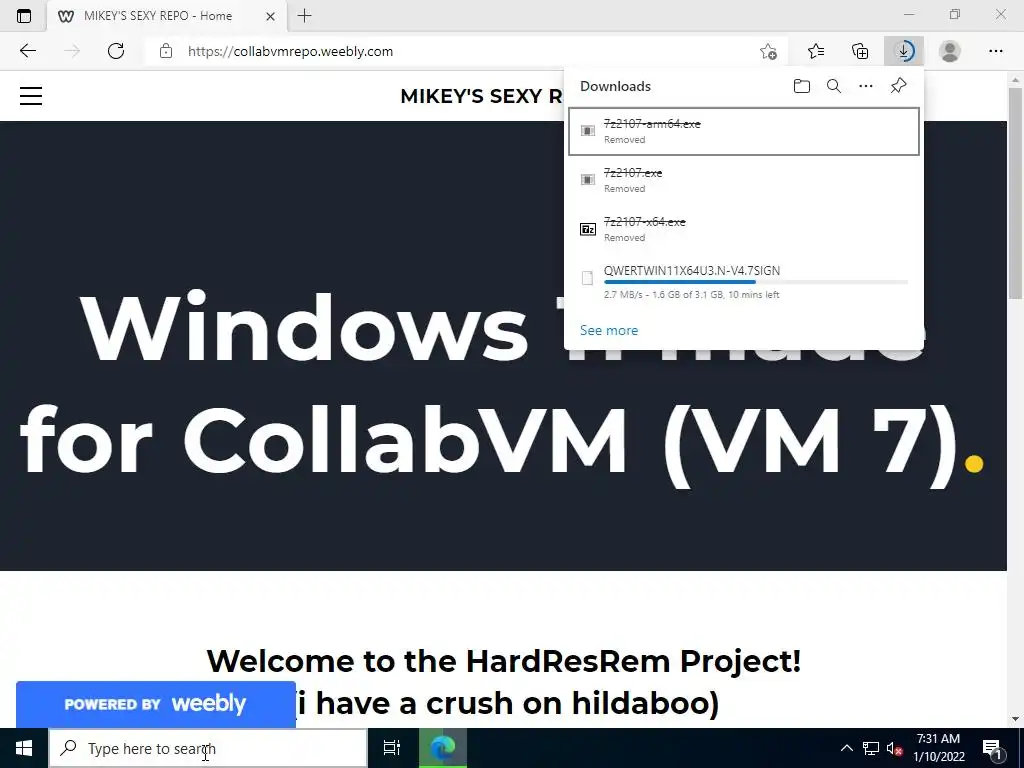
Task: Open a new tab with plus button
Action: (x=304, y=16)
